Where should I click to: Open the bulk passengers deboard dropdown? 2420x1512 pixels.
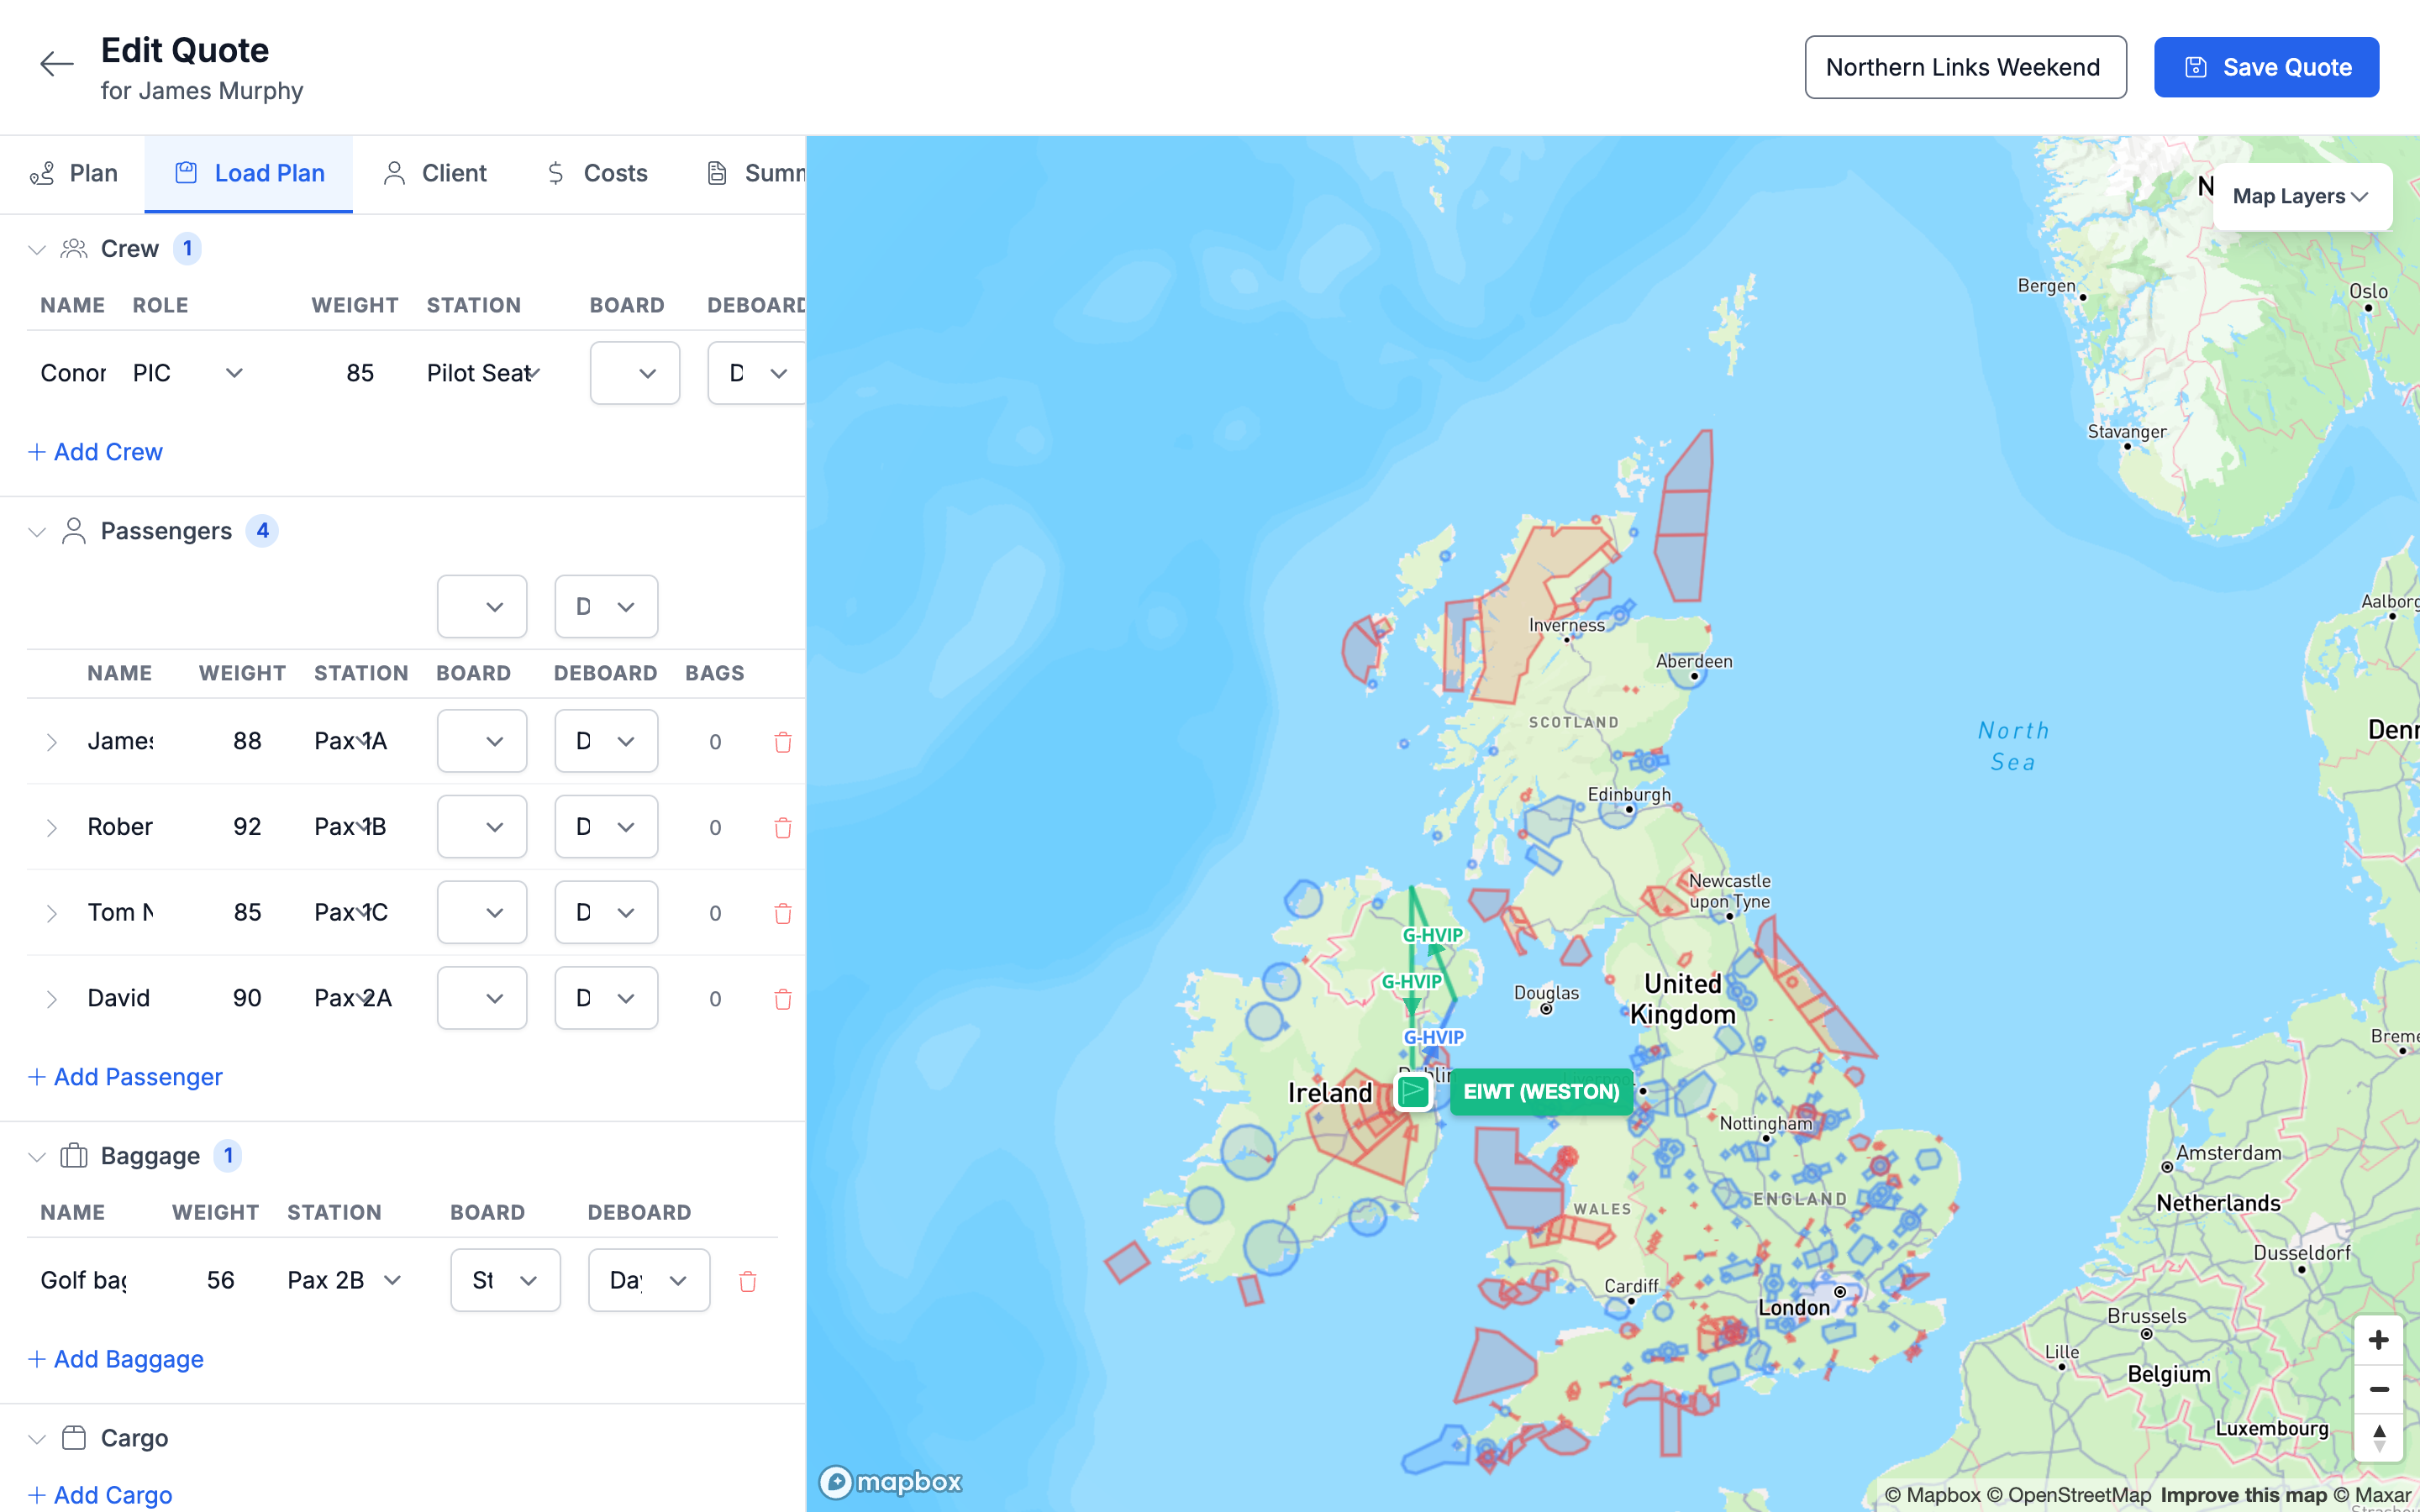pyautogui.click(x=606, y=606)
